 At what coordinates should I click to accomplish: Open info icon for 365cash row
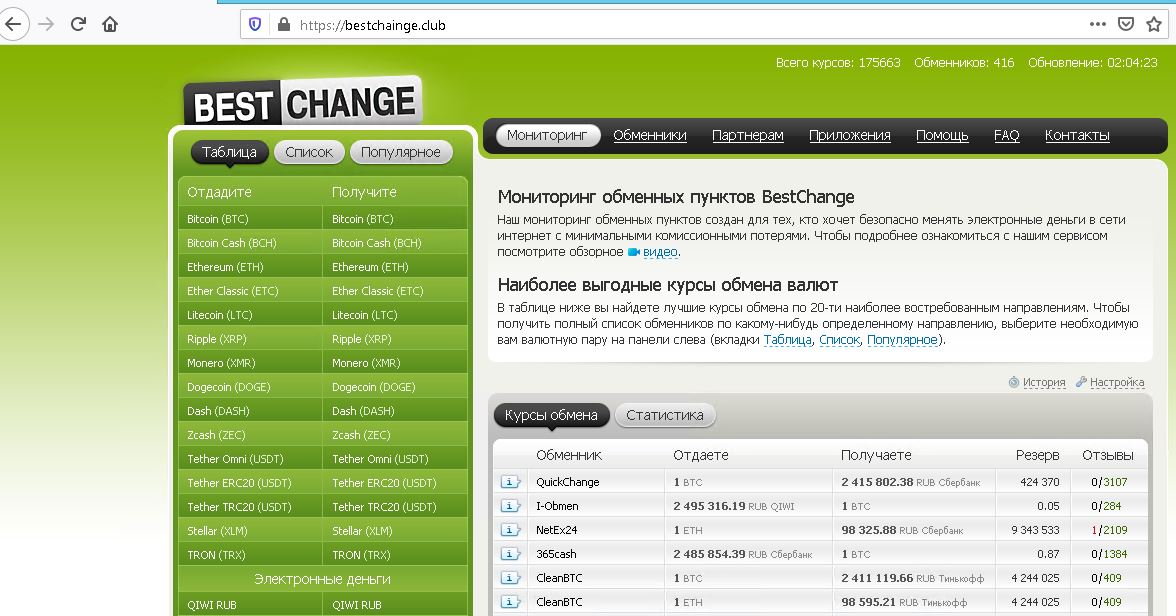pos(510,554)
